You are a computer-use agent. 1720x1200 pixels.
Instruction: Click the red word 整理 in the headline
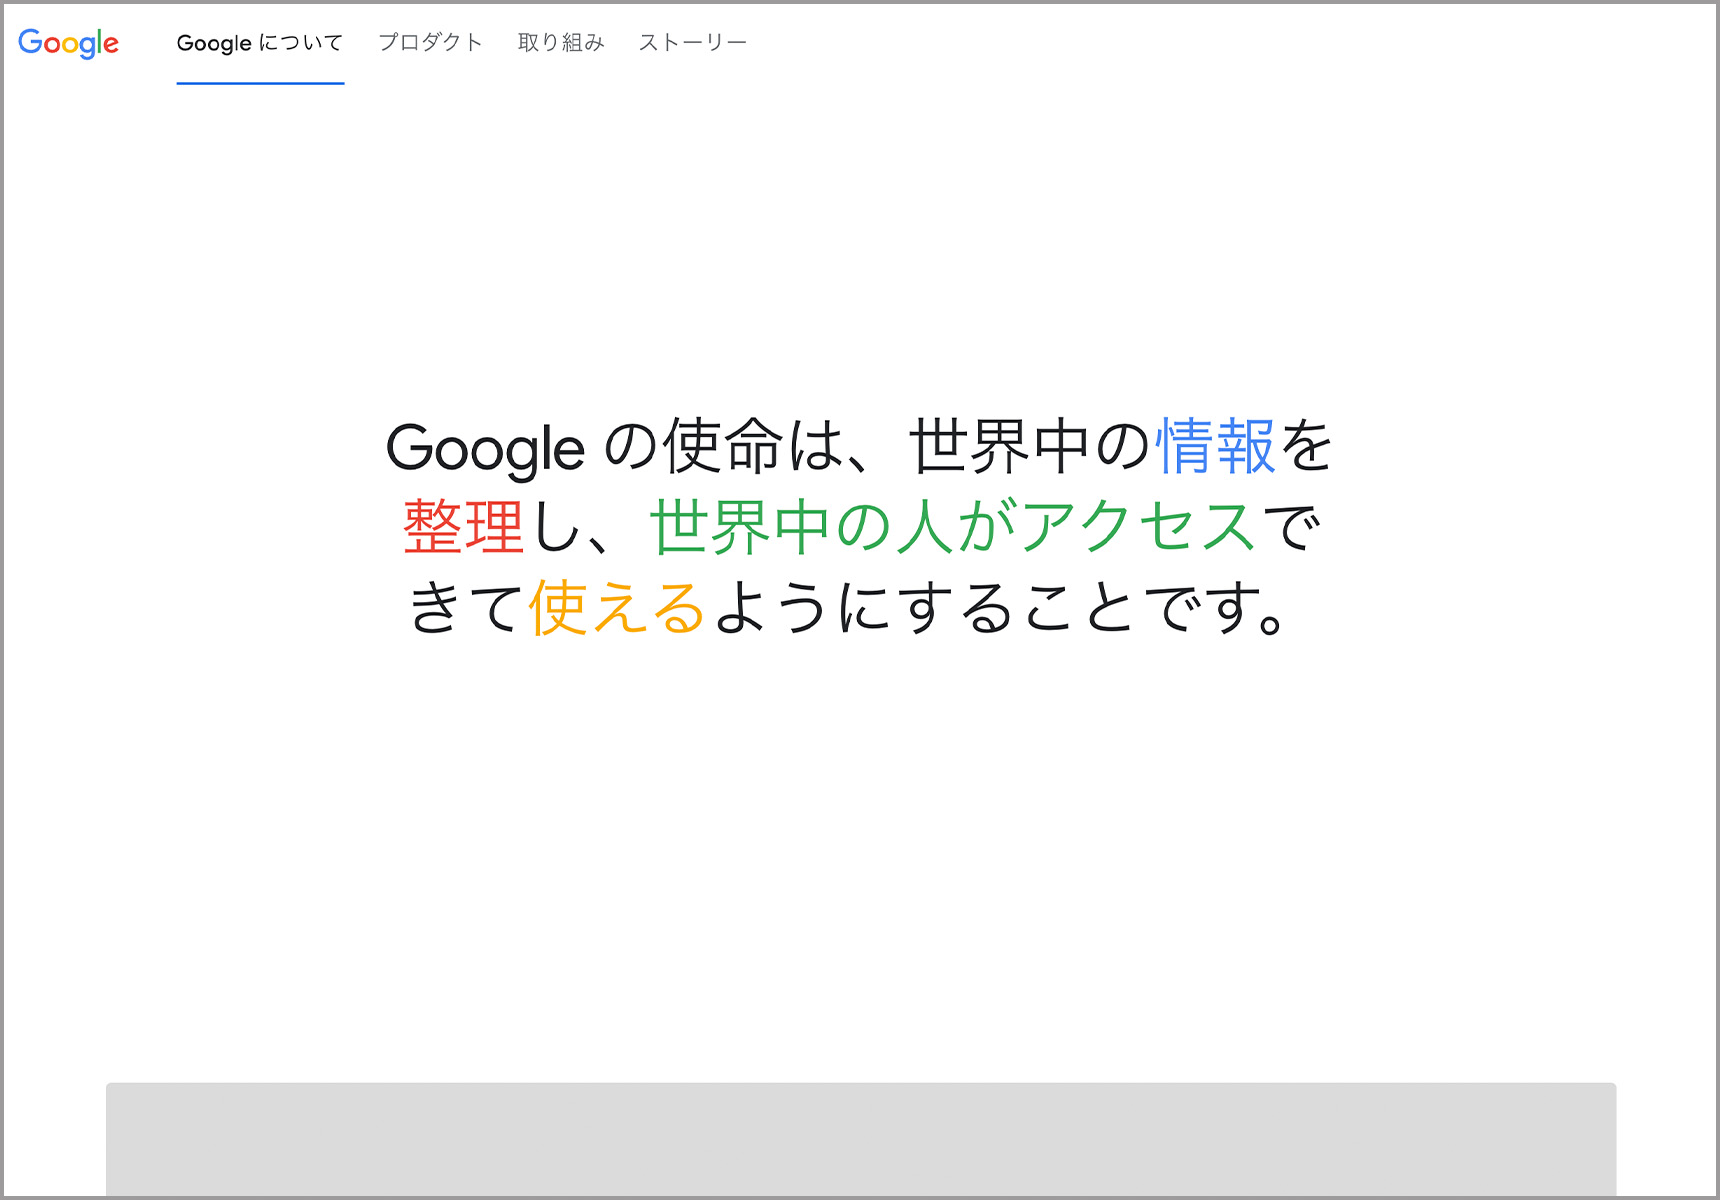464,526
